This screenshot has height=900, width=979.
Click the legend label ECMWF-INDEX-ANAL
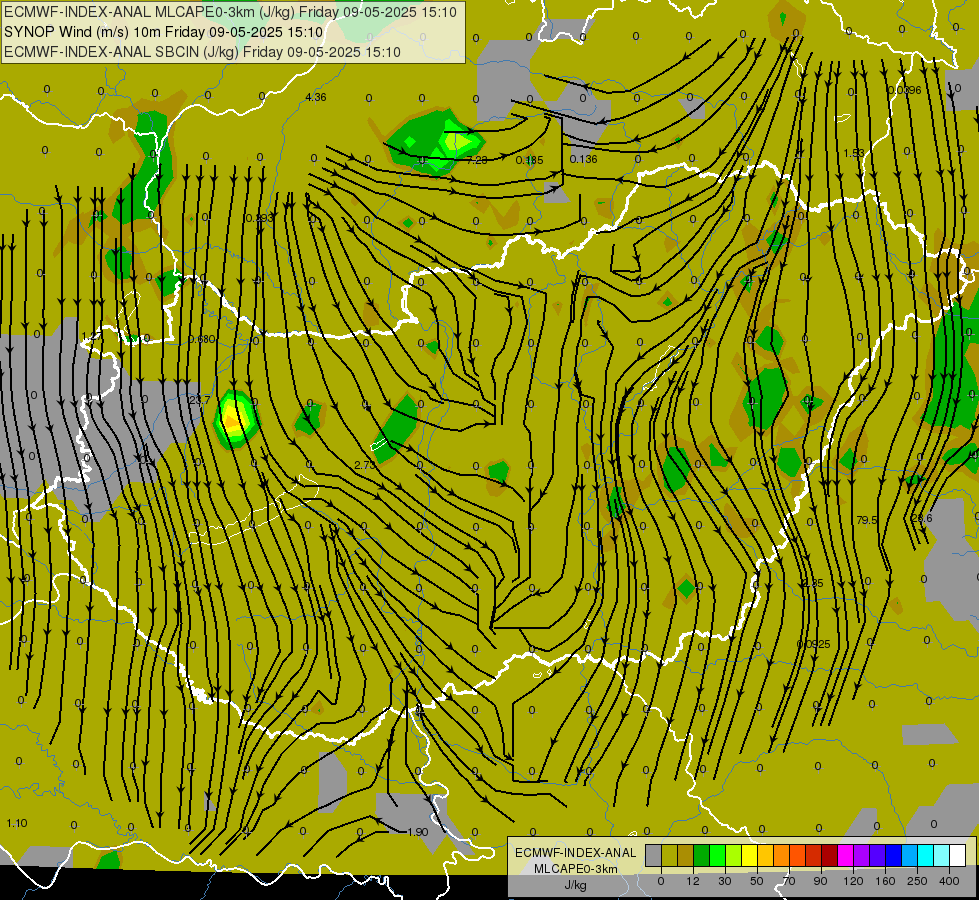click(576, 853)
